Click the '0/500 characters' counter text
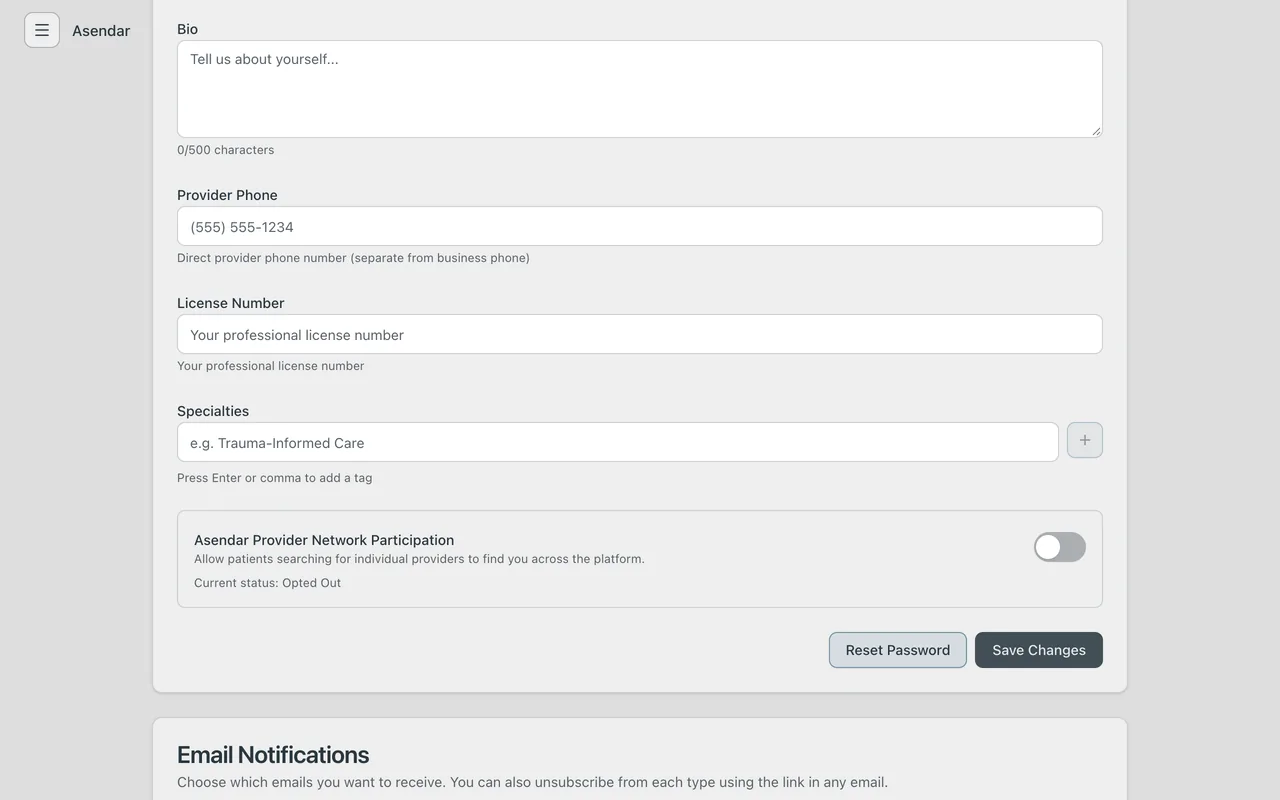This screenshot has height=800, width=1280. click(226, 150)
